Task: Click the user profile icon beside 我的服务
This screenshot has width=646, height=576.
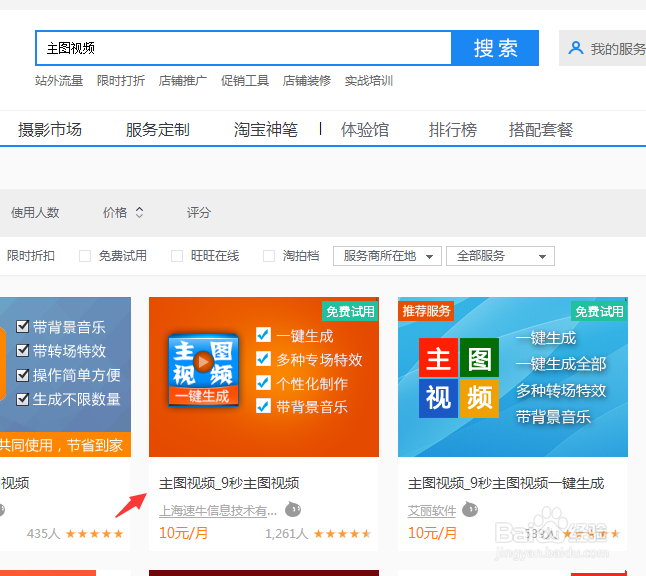Action: pos(576,48)
